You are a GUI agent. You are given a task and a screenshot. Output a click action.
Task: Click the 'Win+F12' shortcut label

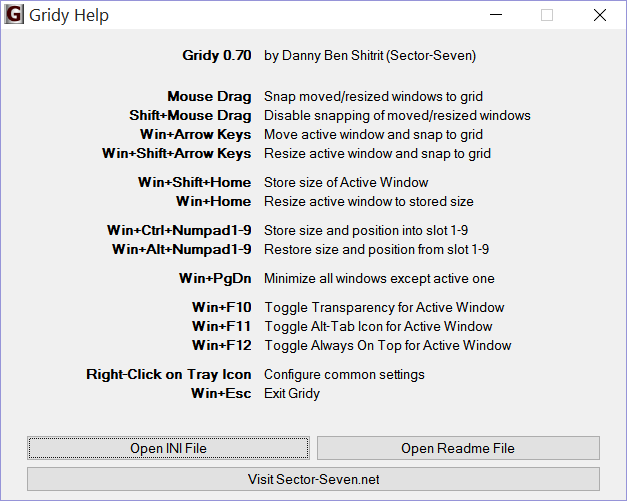pos(222,345)
